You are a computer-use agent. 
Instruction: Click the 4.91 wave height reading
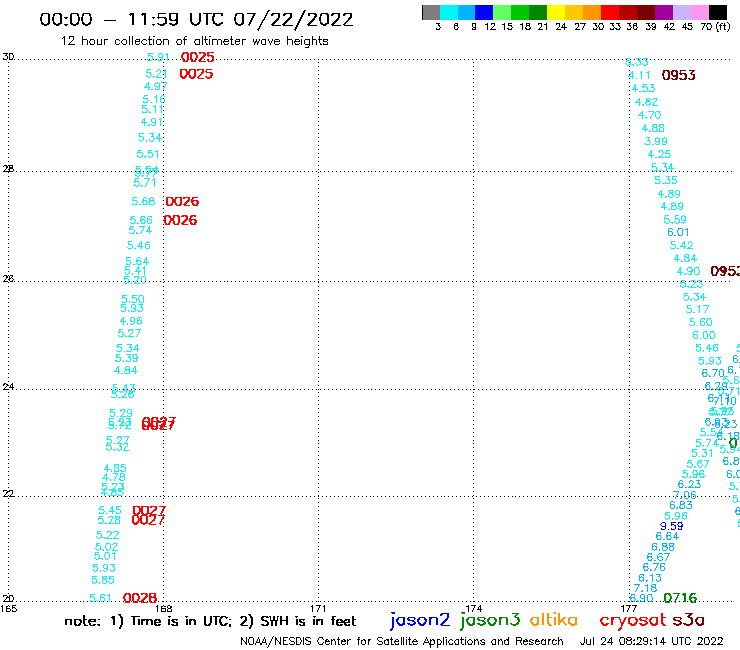tap(151, 122)
